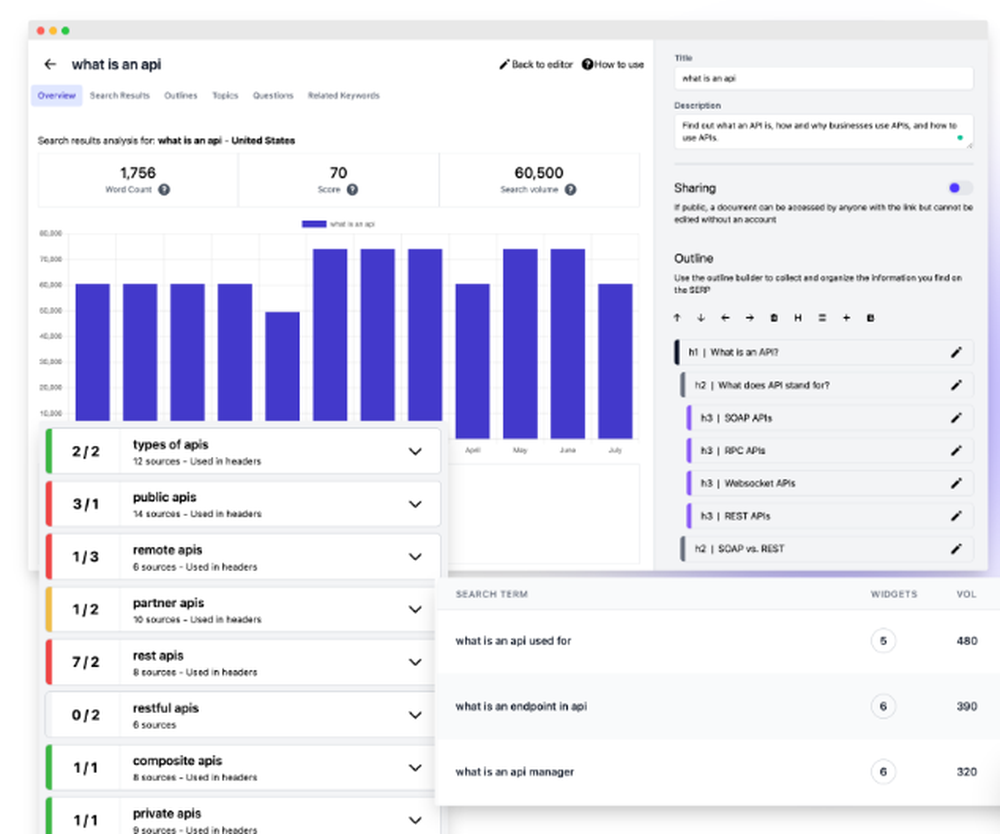Click widgets badge 5 for api used for
Screen dimensions: 1000x834
(883, 641)
